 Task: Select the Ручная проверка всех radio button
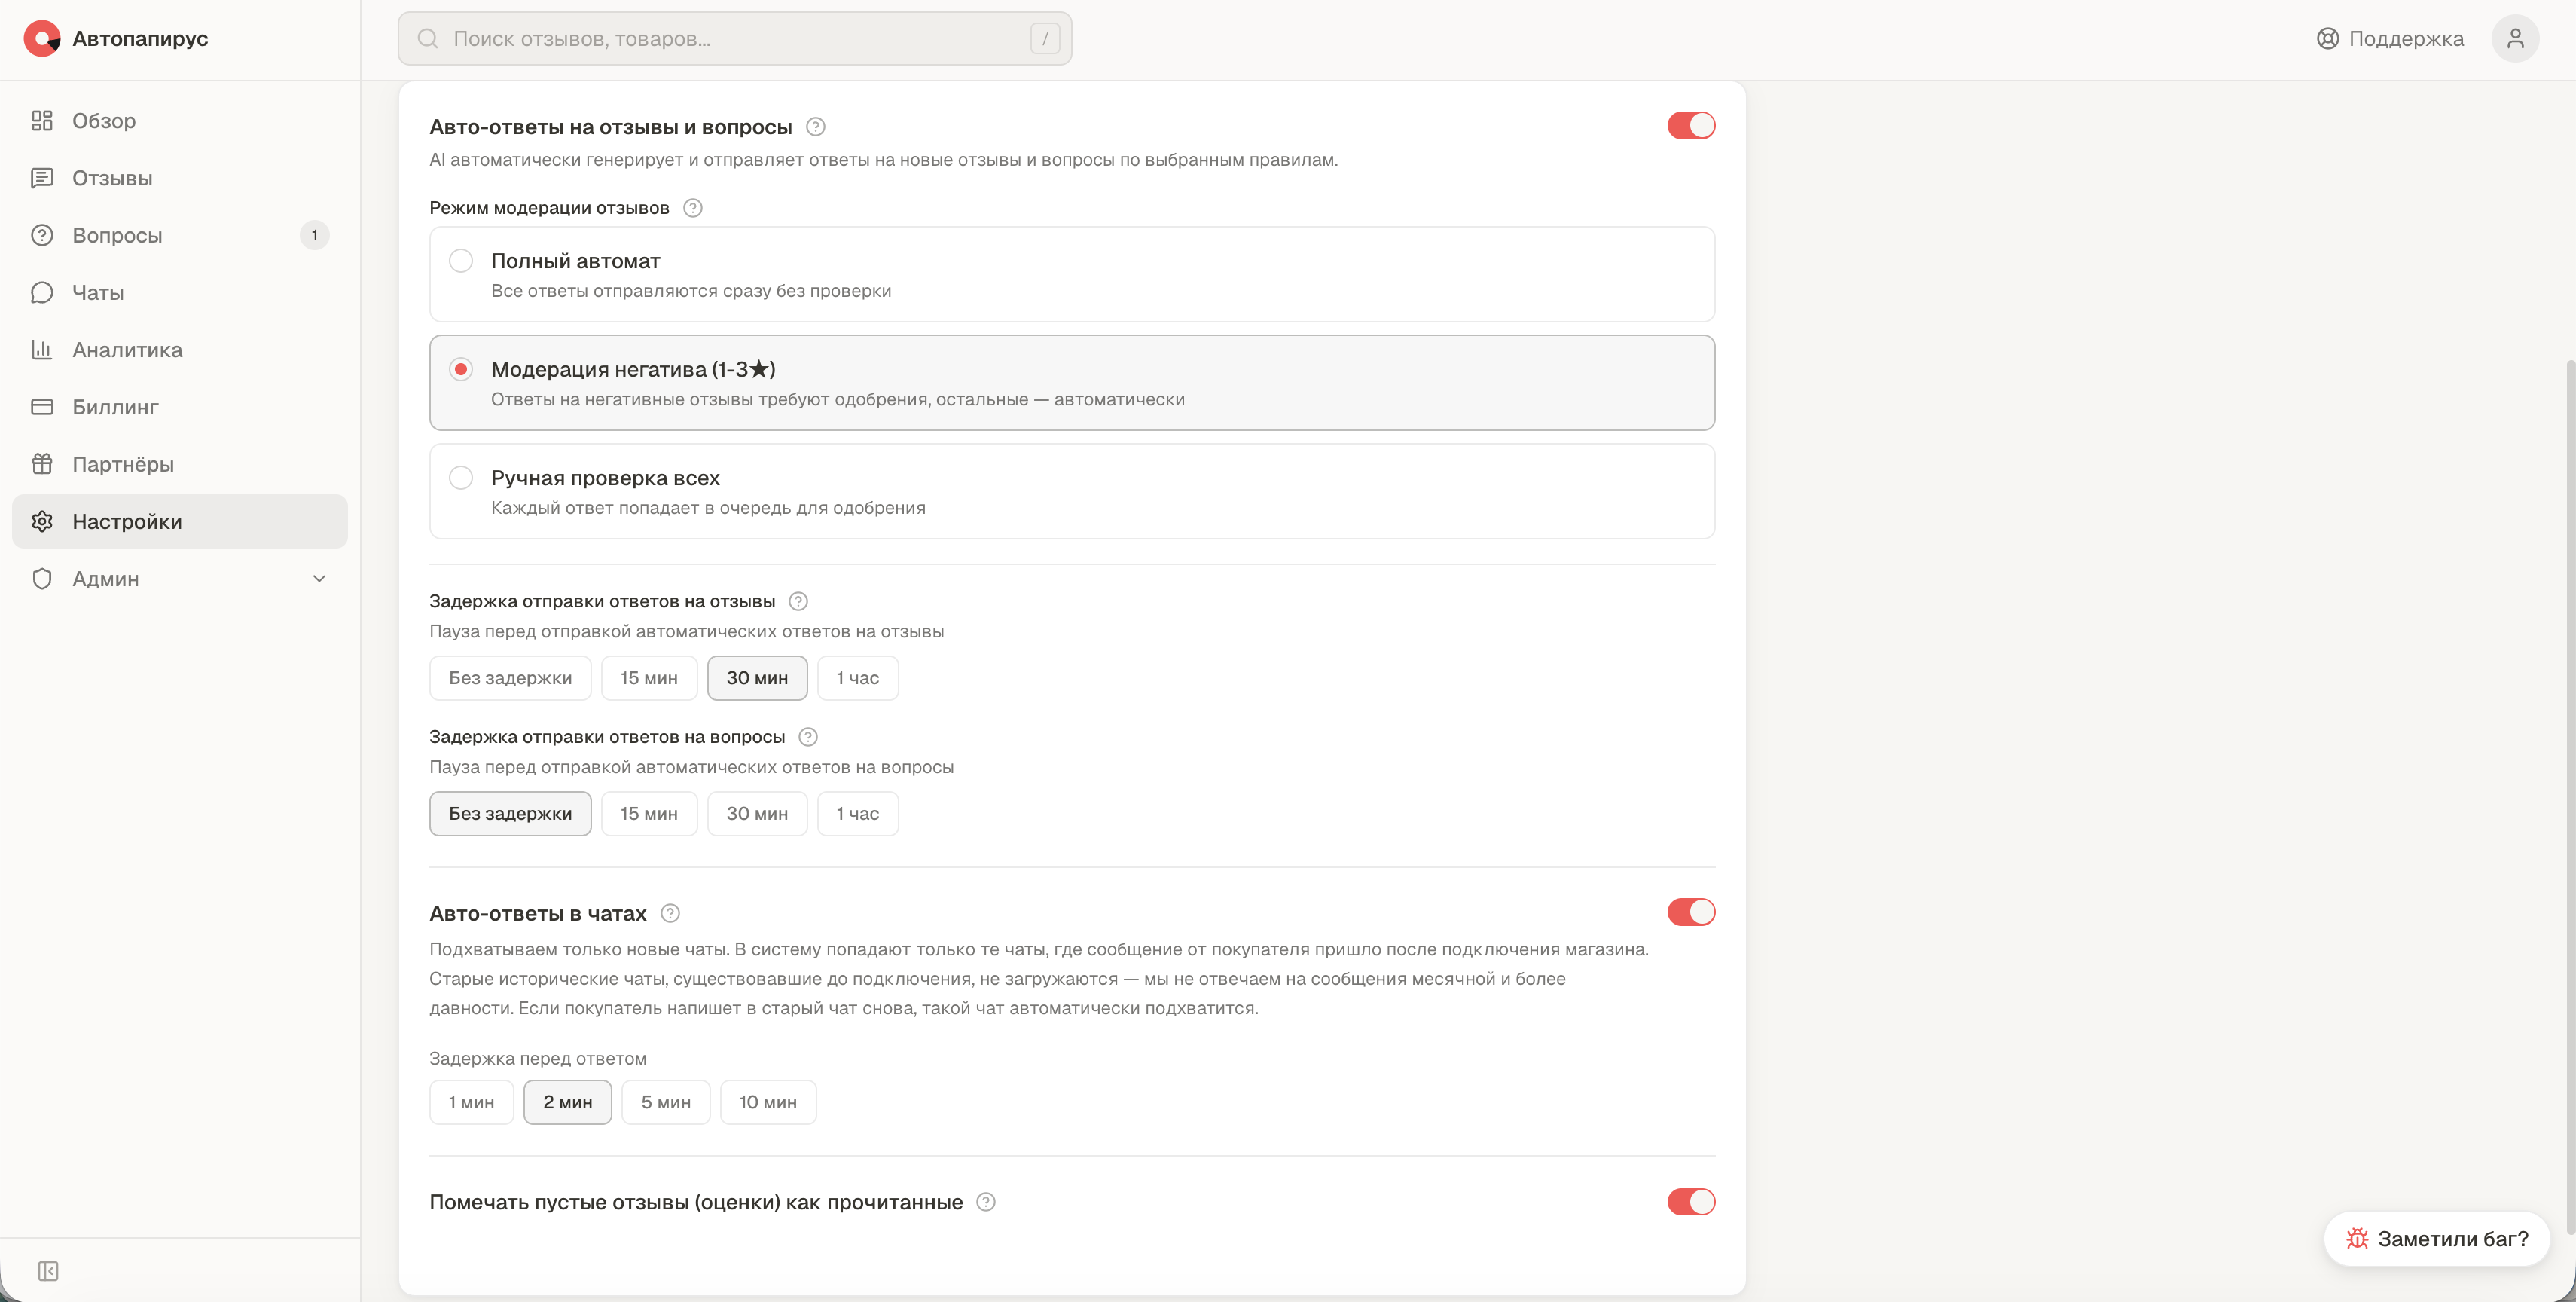point(461,478)
